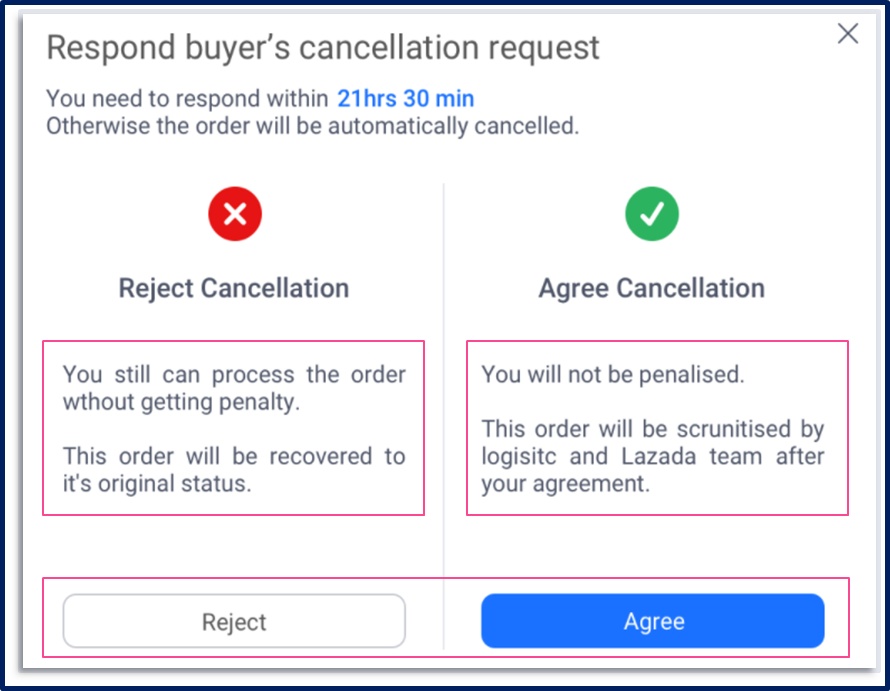The image size is (890, 691).
Task: Select the Agree Cancellation heading
Action: tap(652, 288)
